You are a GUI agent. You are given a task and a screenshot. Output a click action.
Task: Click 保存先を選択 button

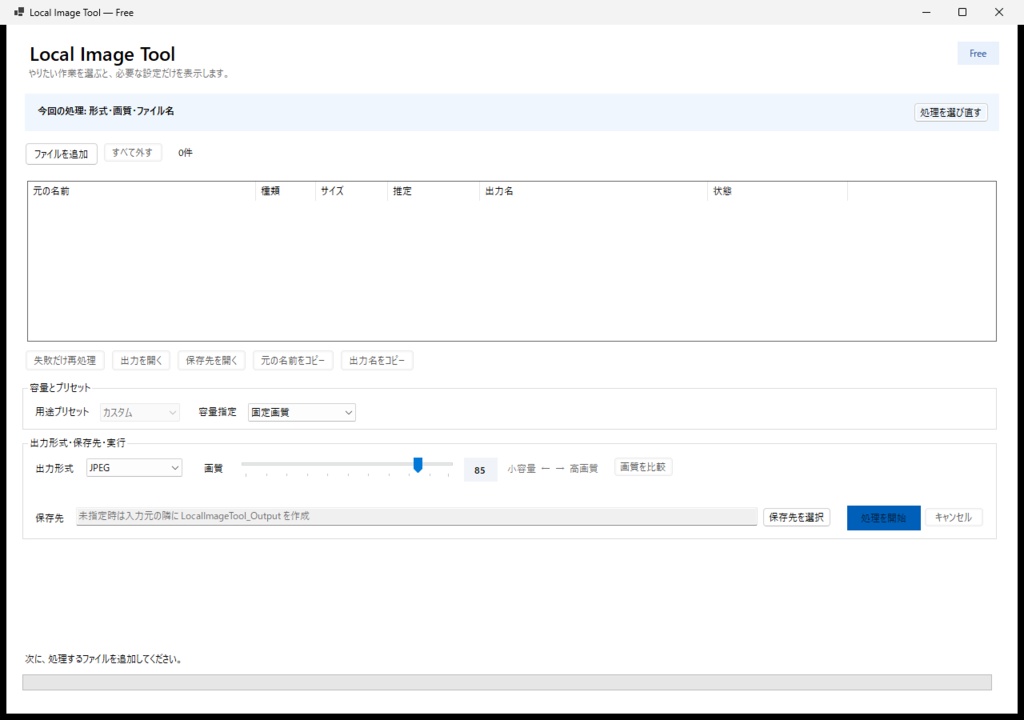[796, 517]
